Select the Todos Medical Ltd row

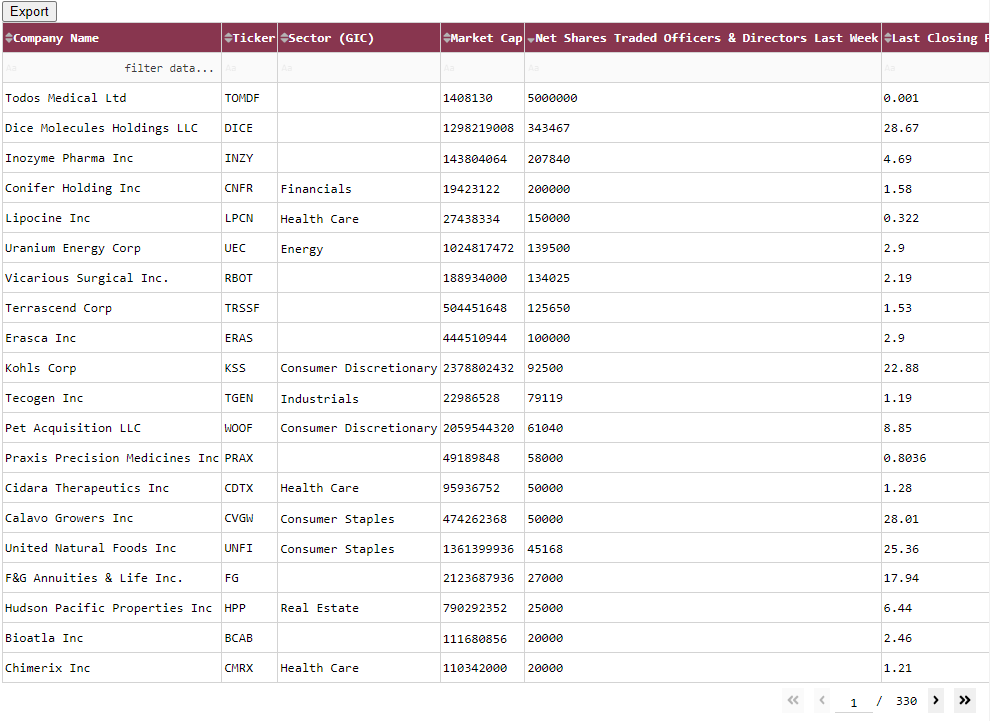[x=110, y=98]
